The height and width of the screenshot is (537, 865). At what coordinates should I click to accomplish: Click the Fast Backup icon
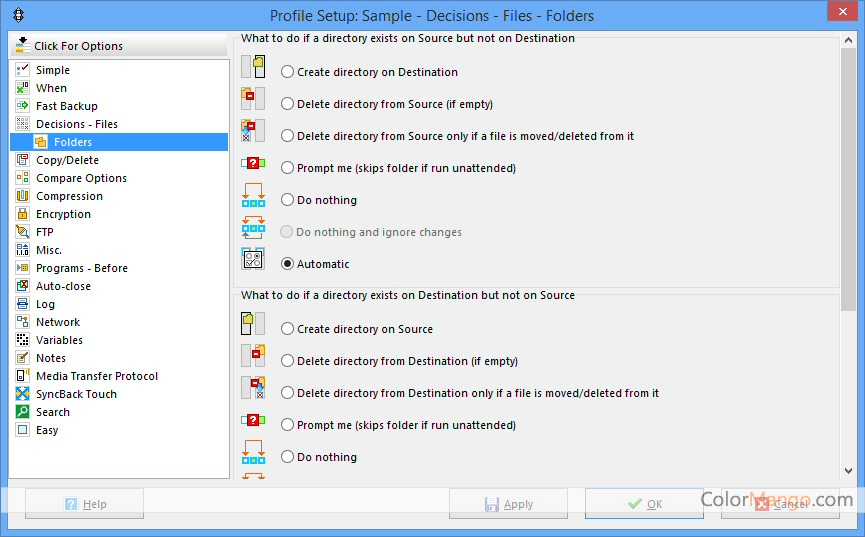(x=23, y=105)
